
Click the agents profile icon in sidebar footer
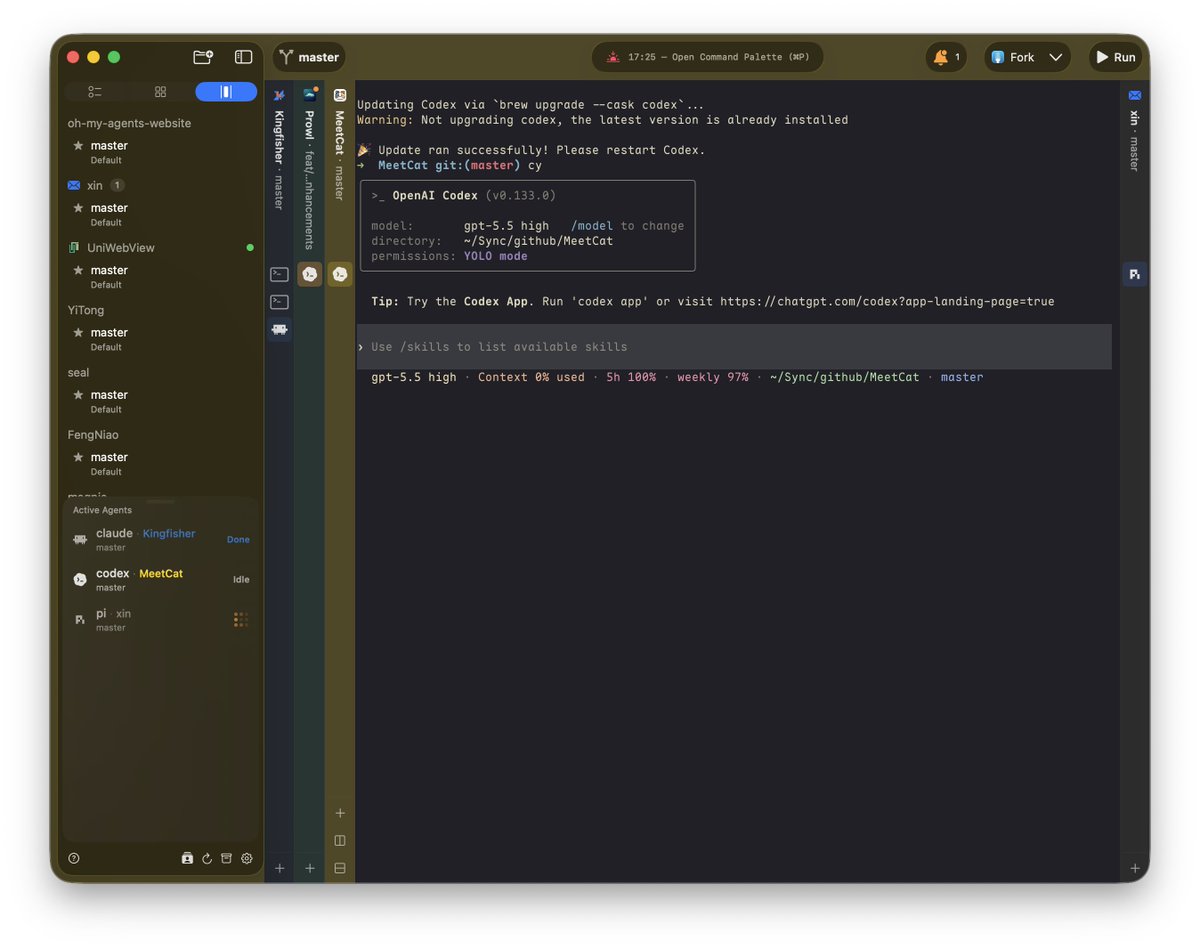[x=187, y=858]
